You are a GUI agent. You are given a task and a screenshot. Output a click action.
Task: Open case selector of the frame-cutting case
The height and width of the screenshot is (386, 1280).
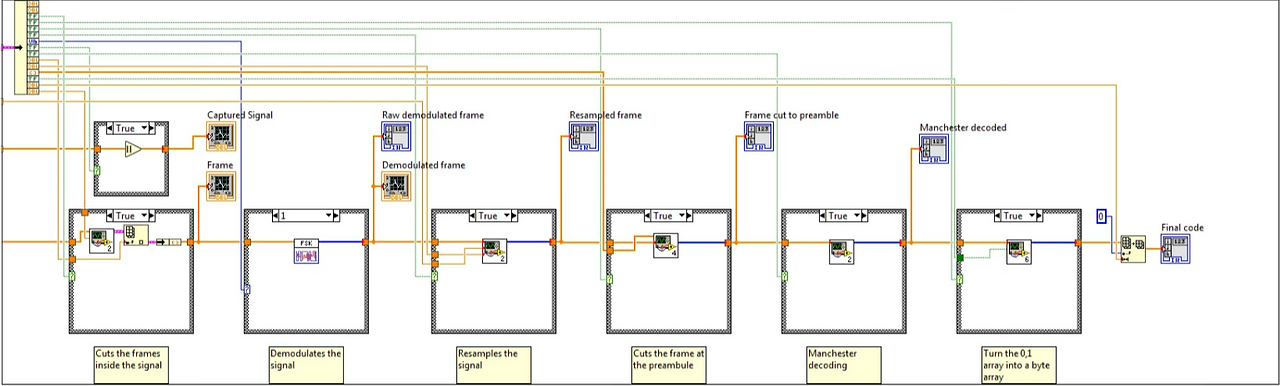132,216
